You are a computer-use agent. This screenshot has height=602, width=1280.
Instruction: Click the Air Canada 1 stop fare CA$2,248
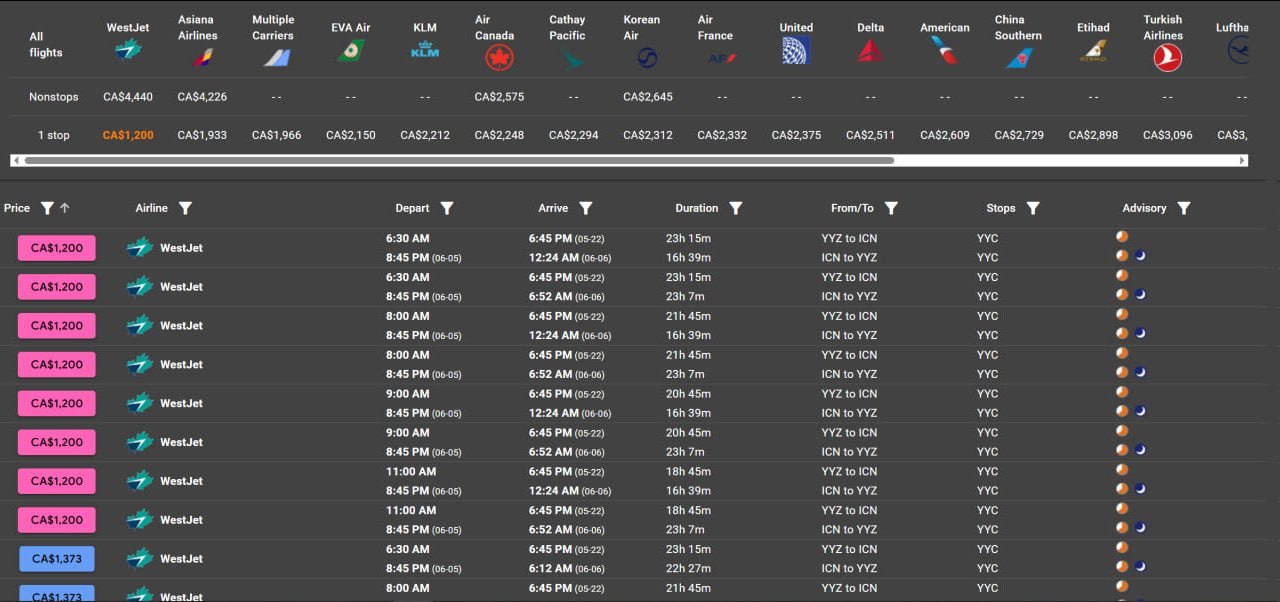click(x=499, y=135)
